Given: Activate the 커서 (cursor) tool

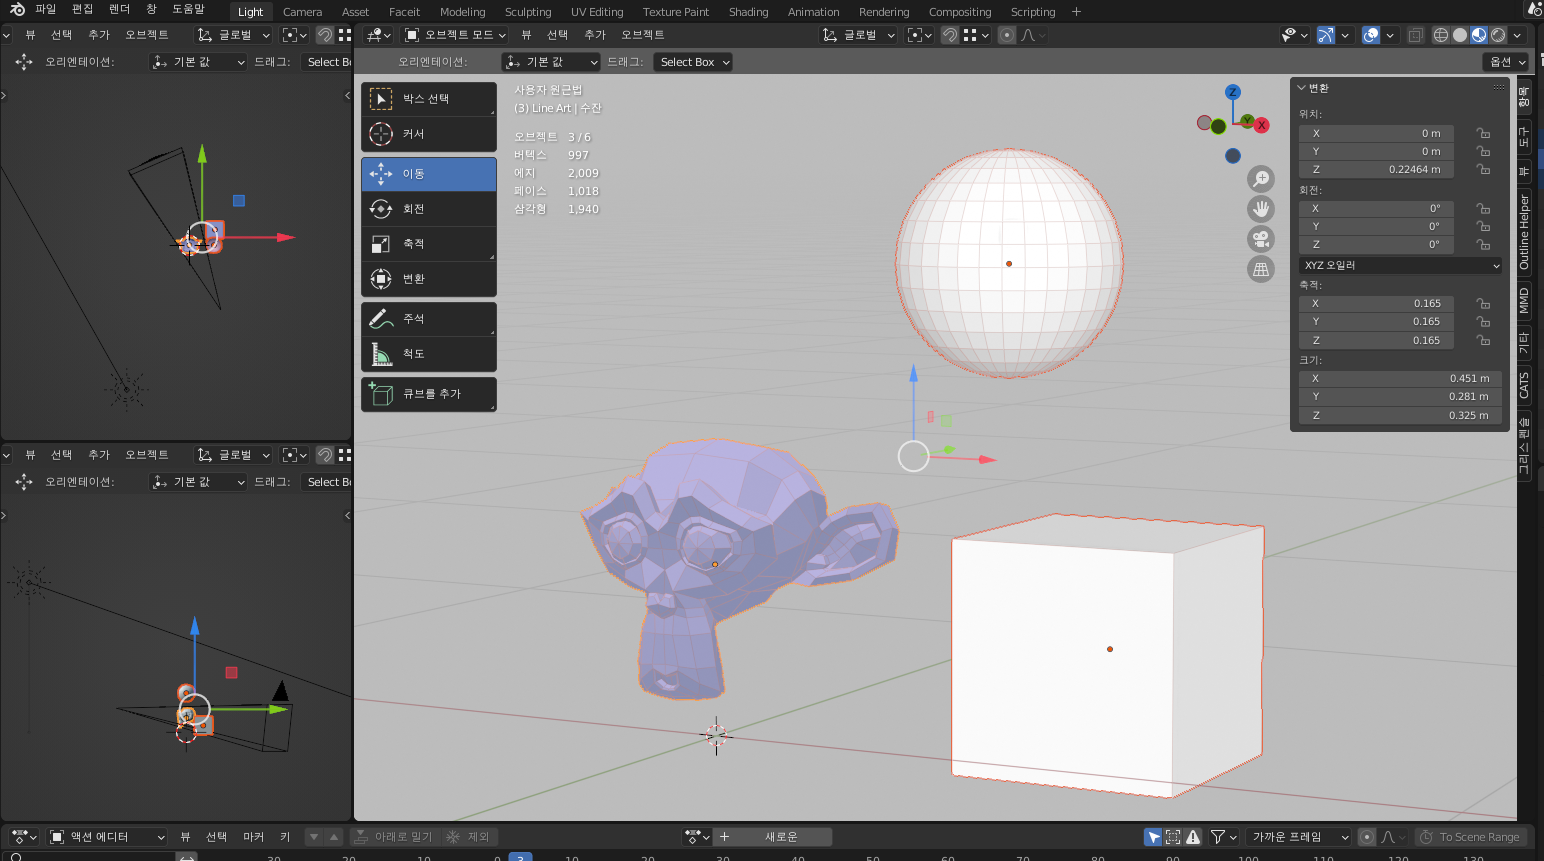Looking at the screenshot, I should pos(429,134).
